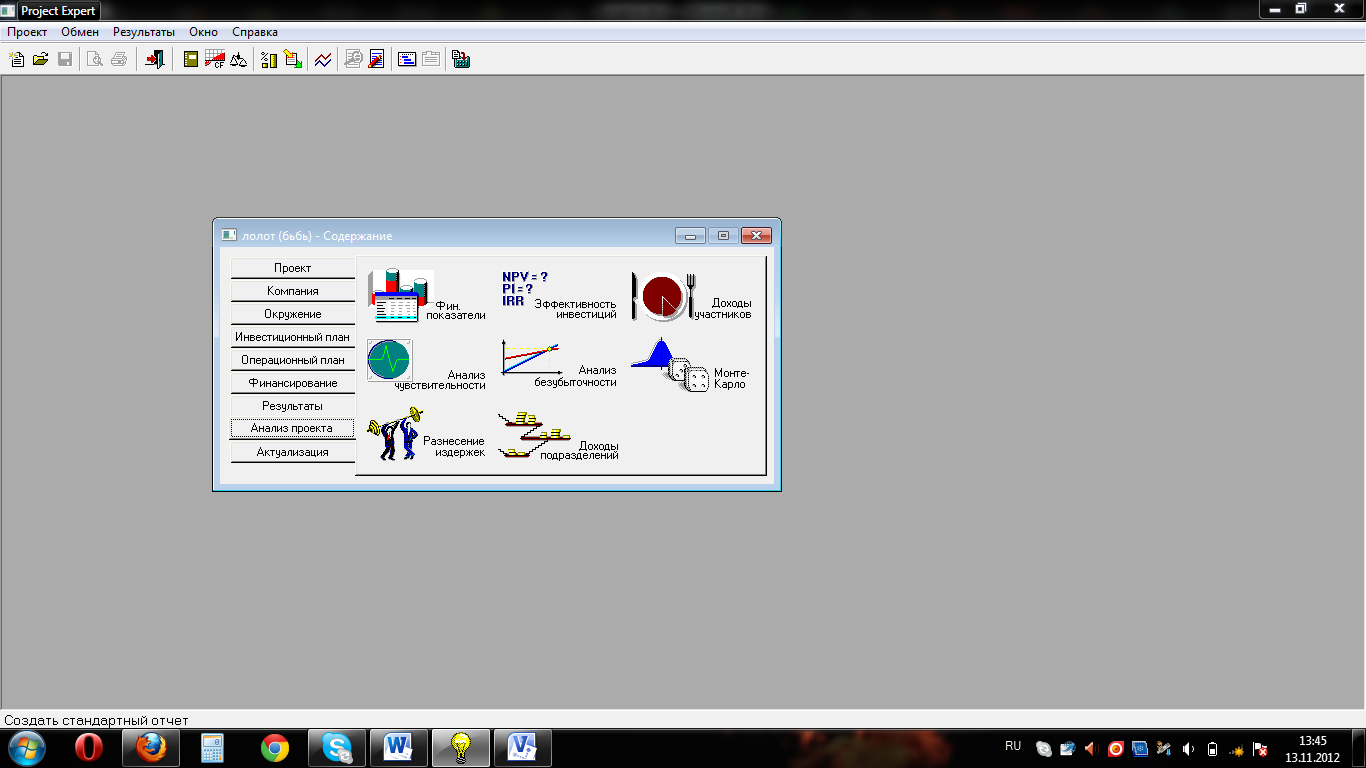Open the Обмен menu
This screenshot has height=768, width=1366.
(80, 32)
